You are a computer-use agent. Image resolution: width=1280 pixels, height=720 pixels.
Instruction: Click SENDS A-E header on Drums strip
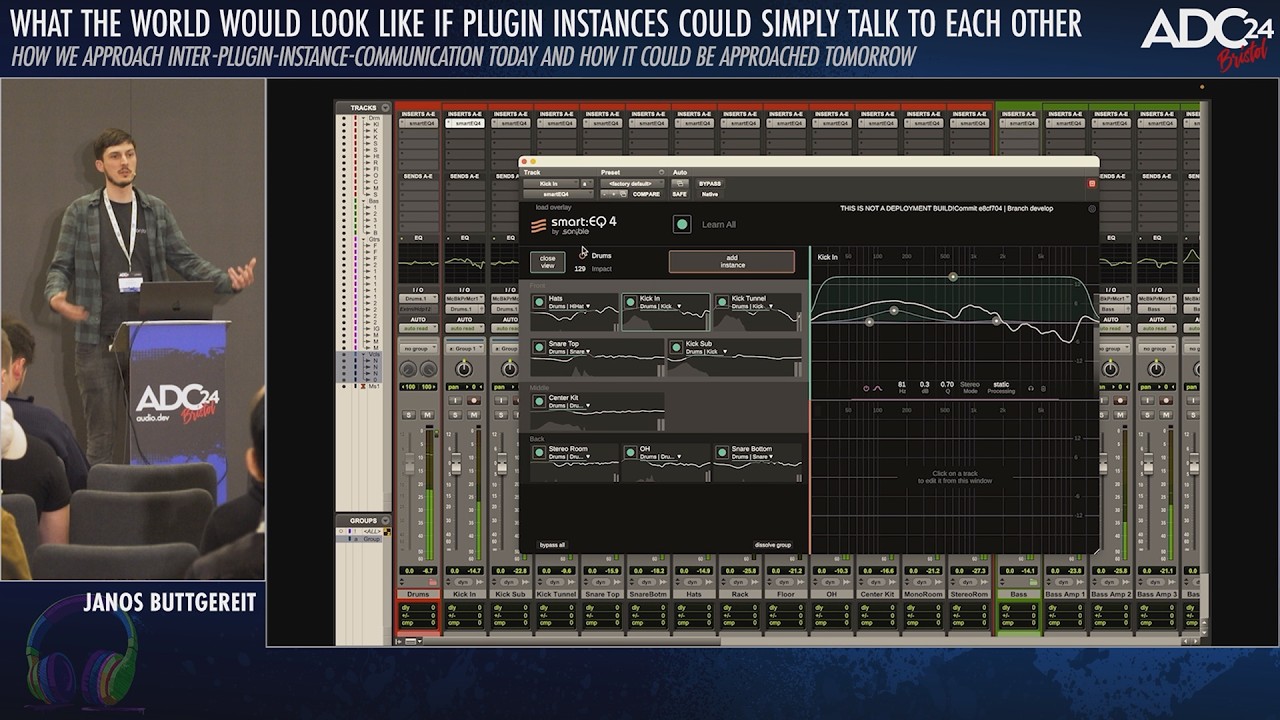[418, 176]
